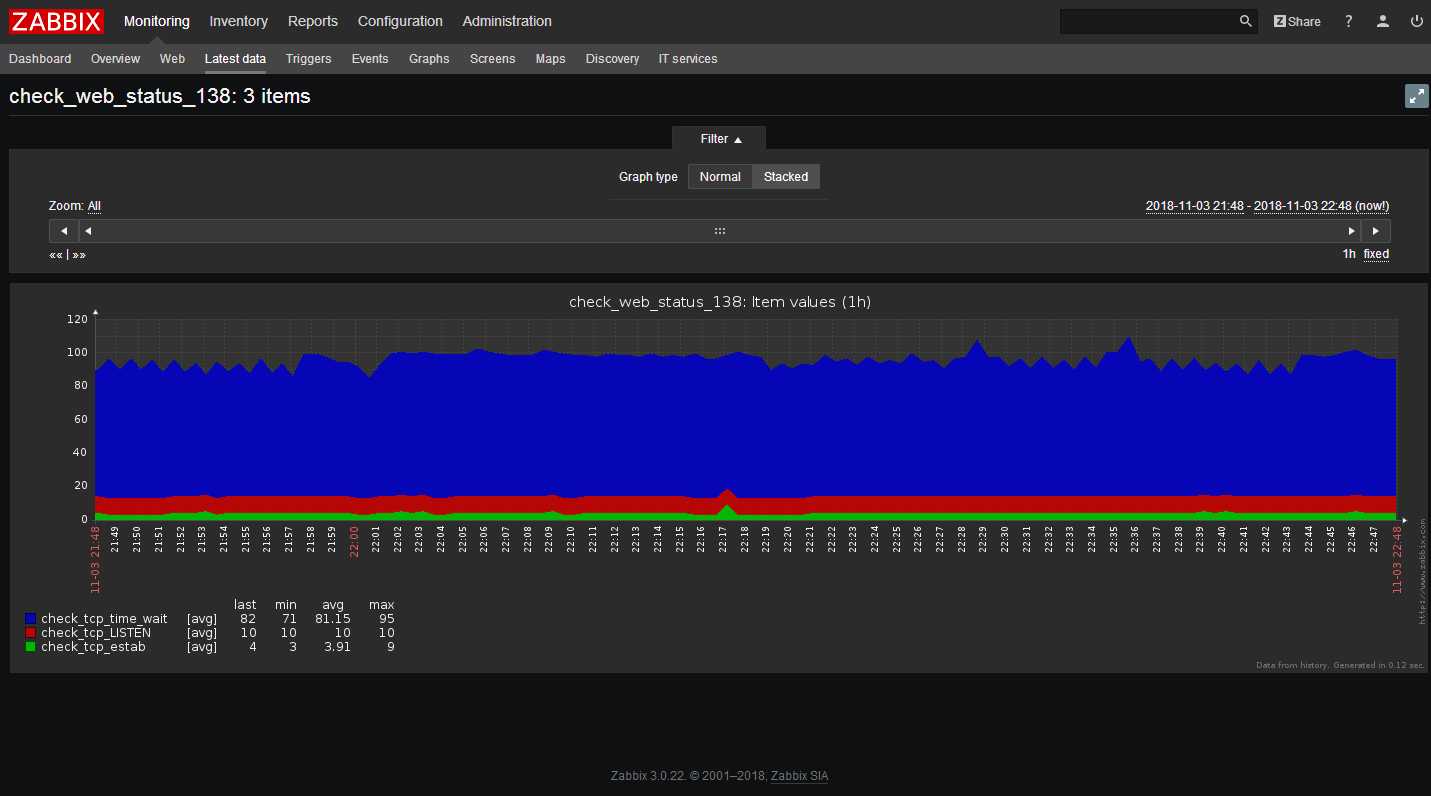Go to the Maps tab
1431x796 pixels.
click(x=551, y=59)
